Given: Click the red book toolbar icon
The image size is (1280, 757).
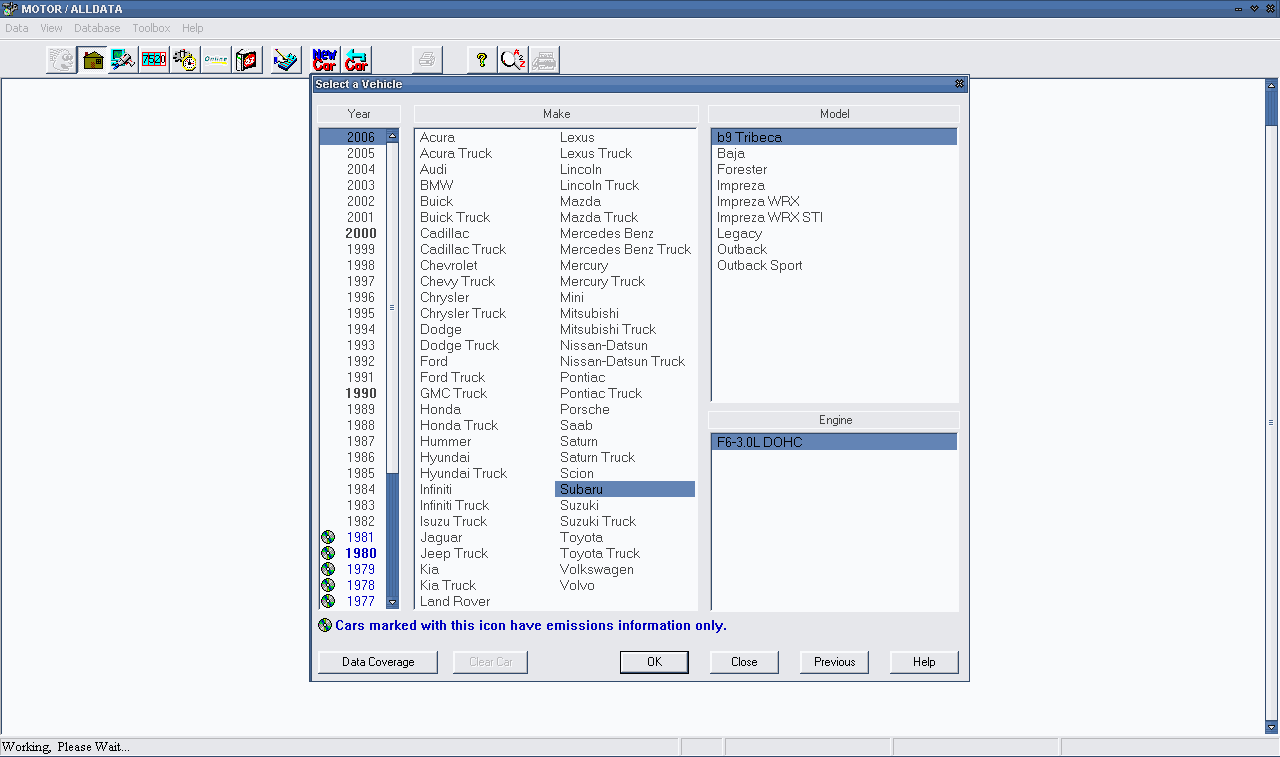Looking at the screenshot, I should tap(247, 60).
